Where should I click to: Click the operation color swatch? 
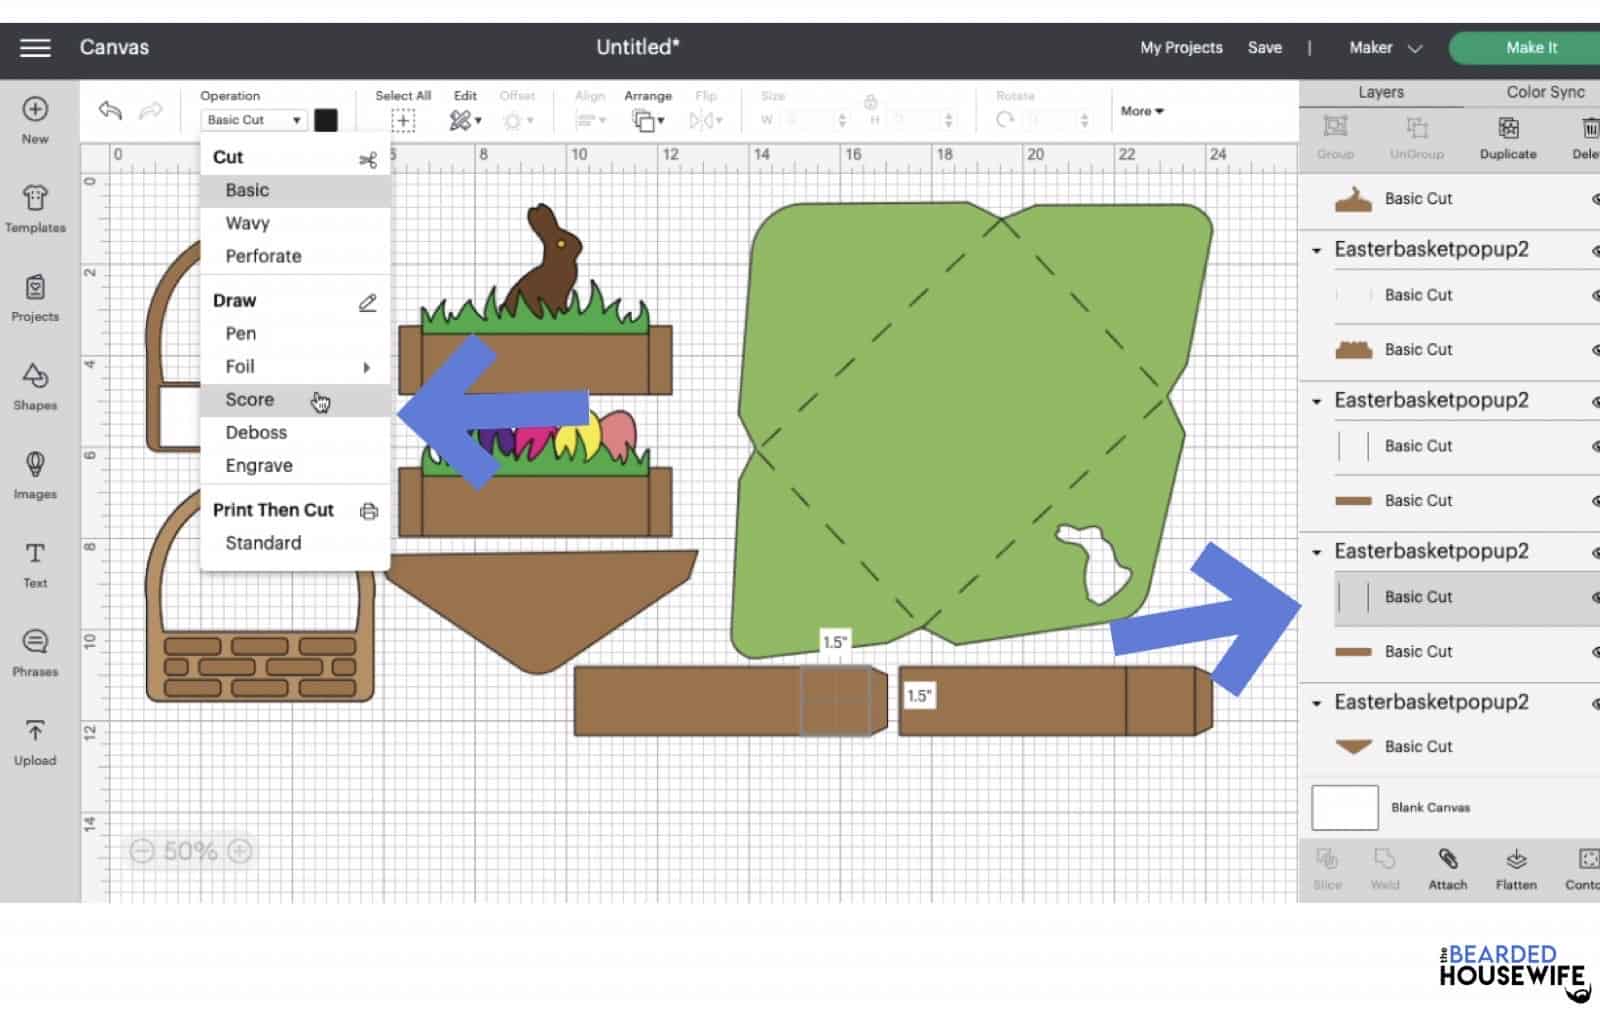326,120
